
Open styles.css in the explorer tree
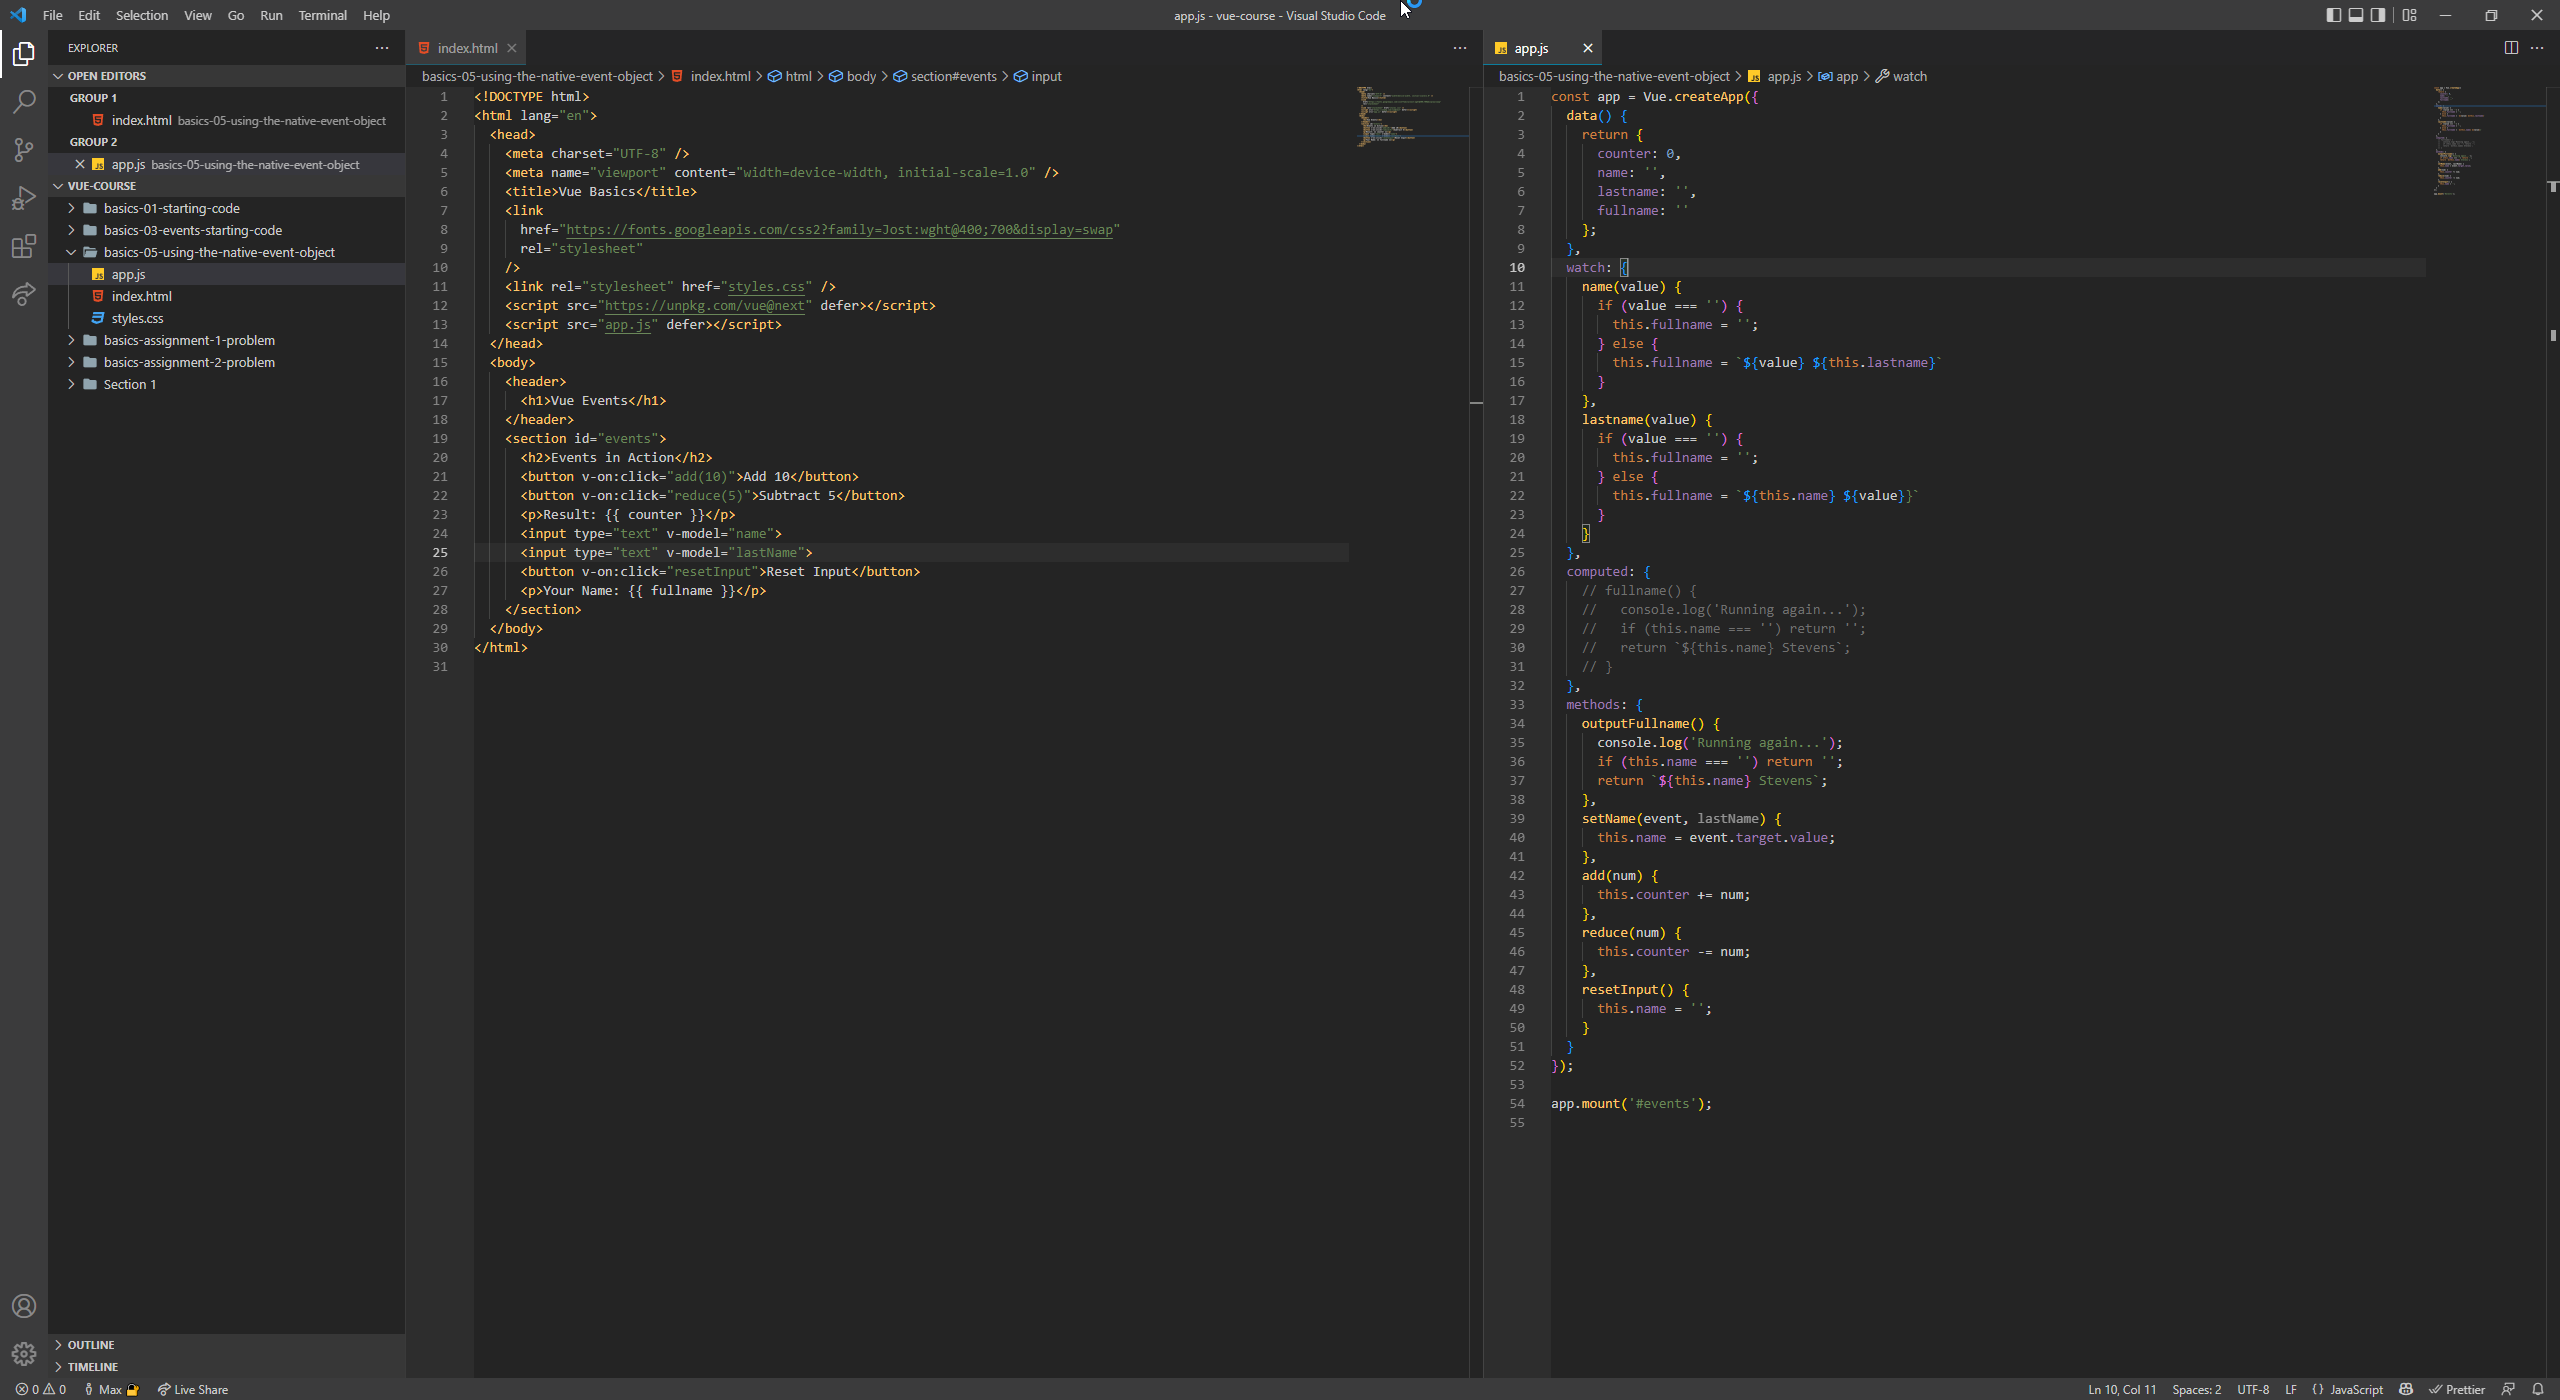(x=137, y=318)
